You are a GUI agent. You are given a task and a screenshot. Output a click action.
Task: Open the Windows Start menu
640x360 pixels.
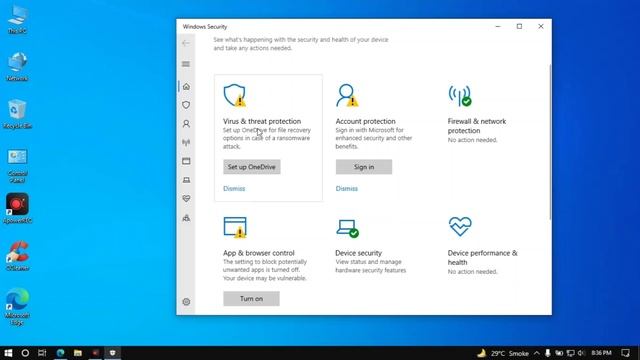[8, 353]
